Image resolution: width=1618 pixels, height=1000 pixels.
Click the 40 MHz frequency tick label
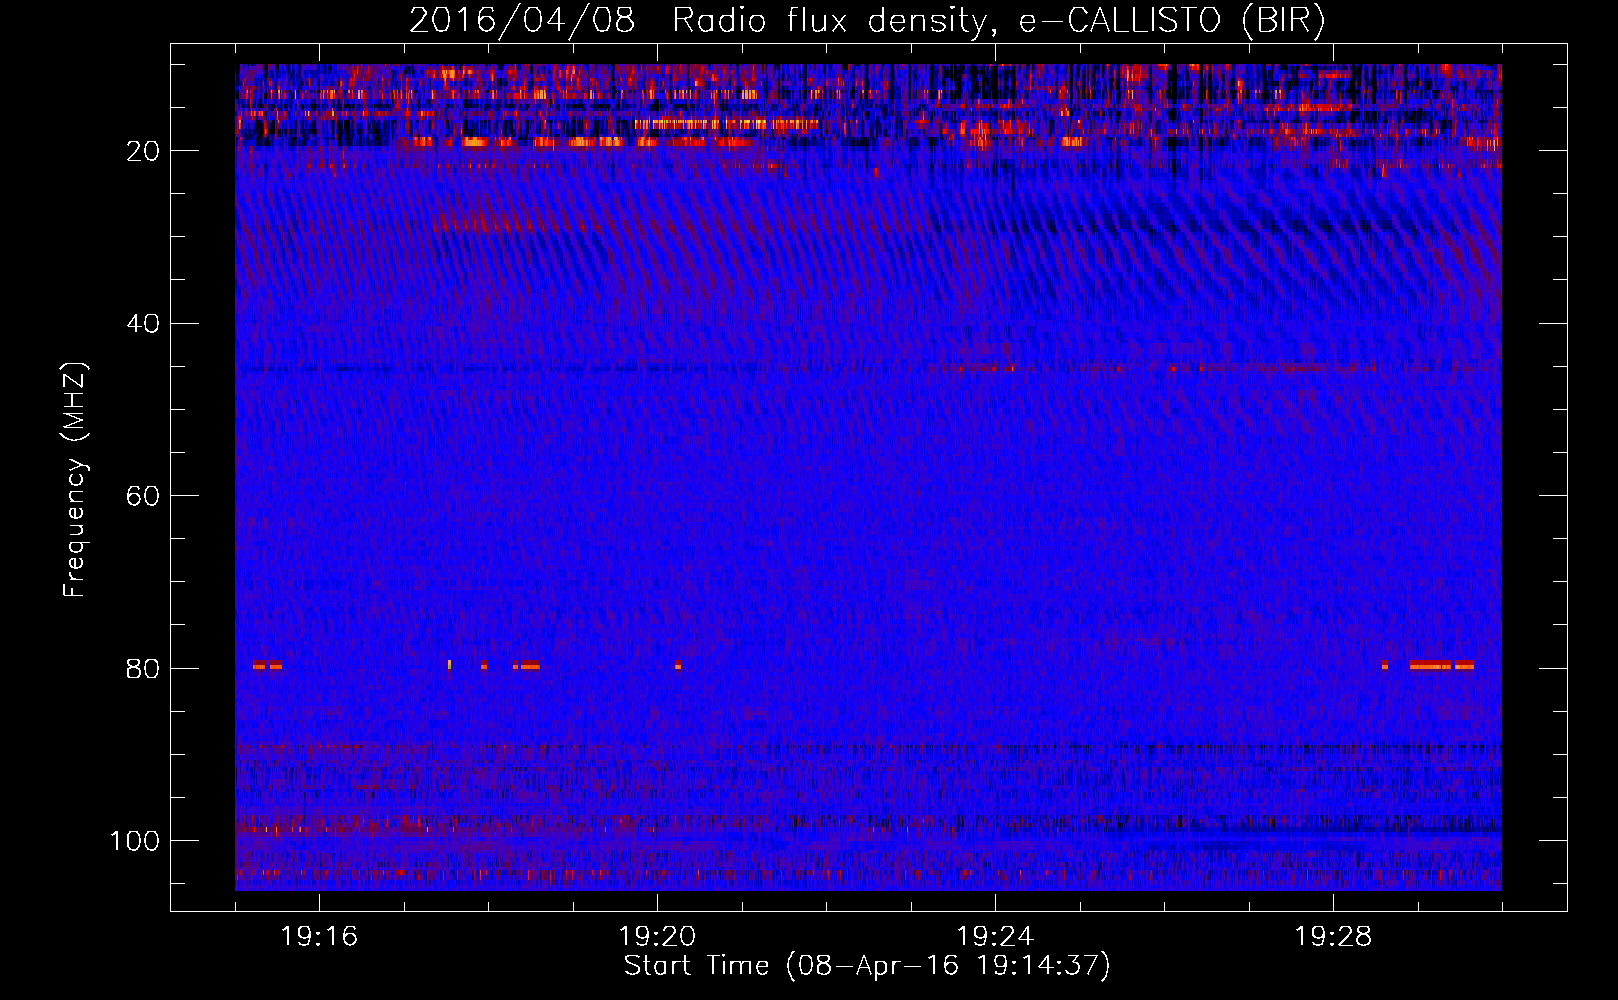143,324
